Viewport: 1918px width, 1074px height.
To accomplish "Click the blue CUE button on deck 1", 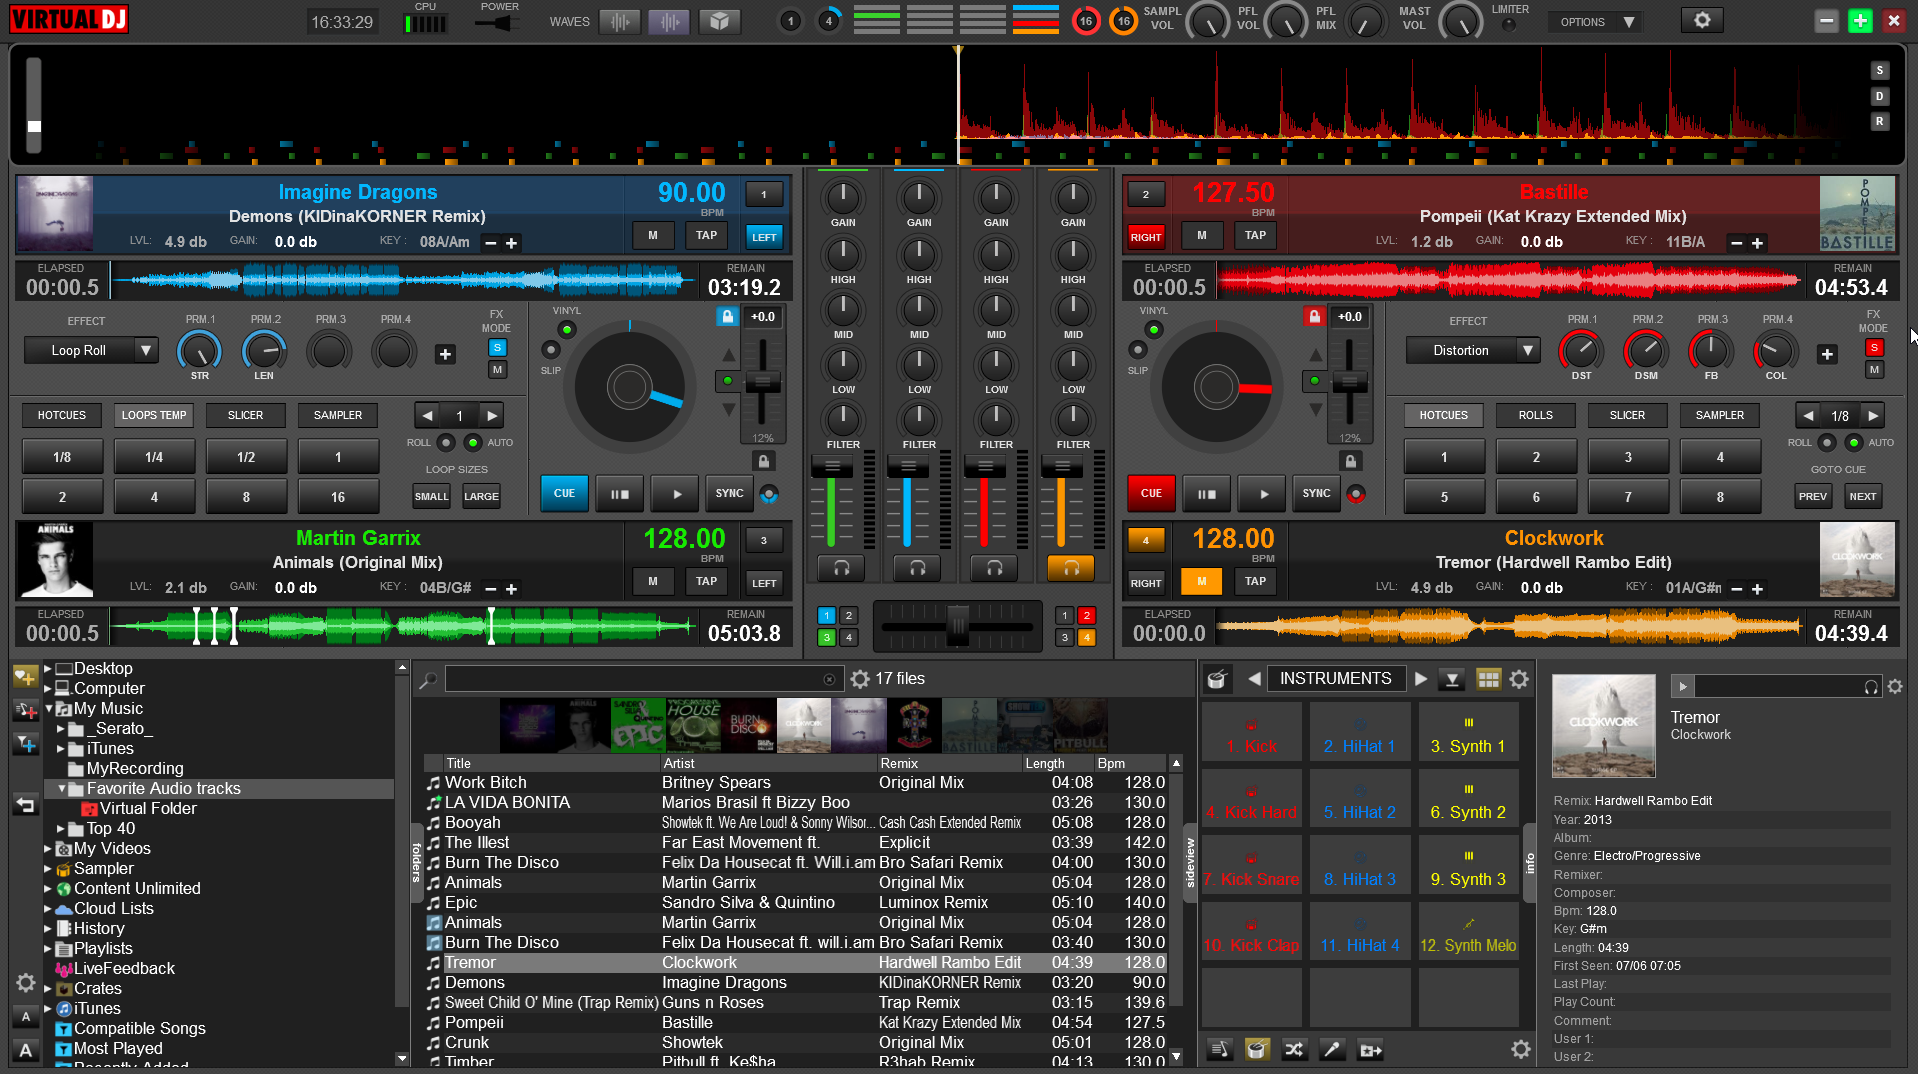I will (x=564, y=494).
